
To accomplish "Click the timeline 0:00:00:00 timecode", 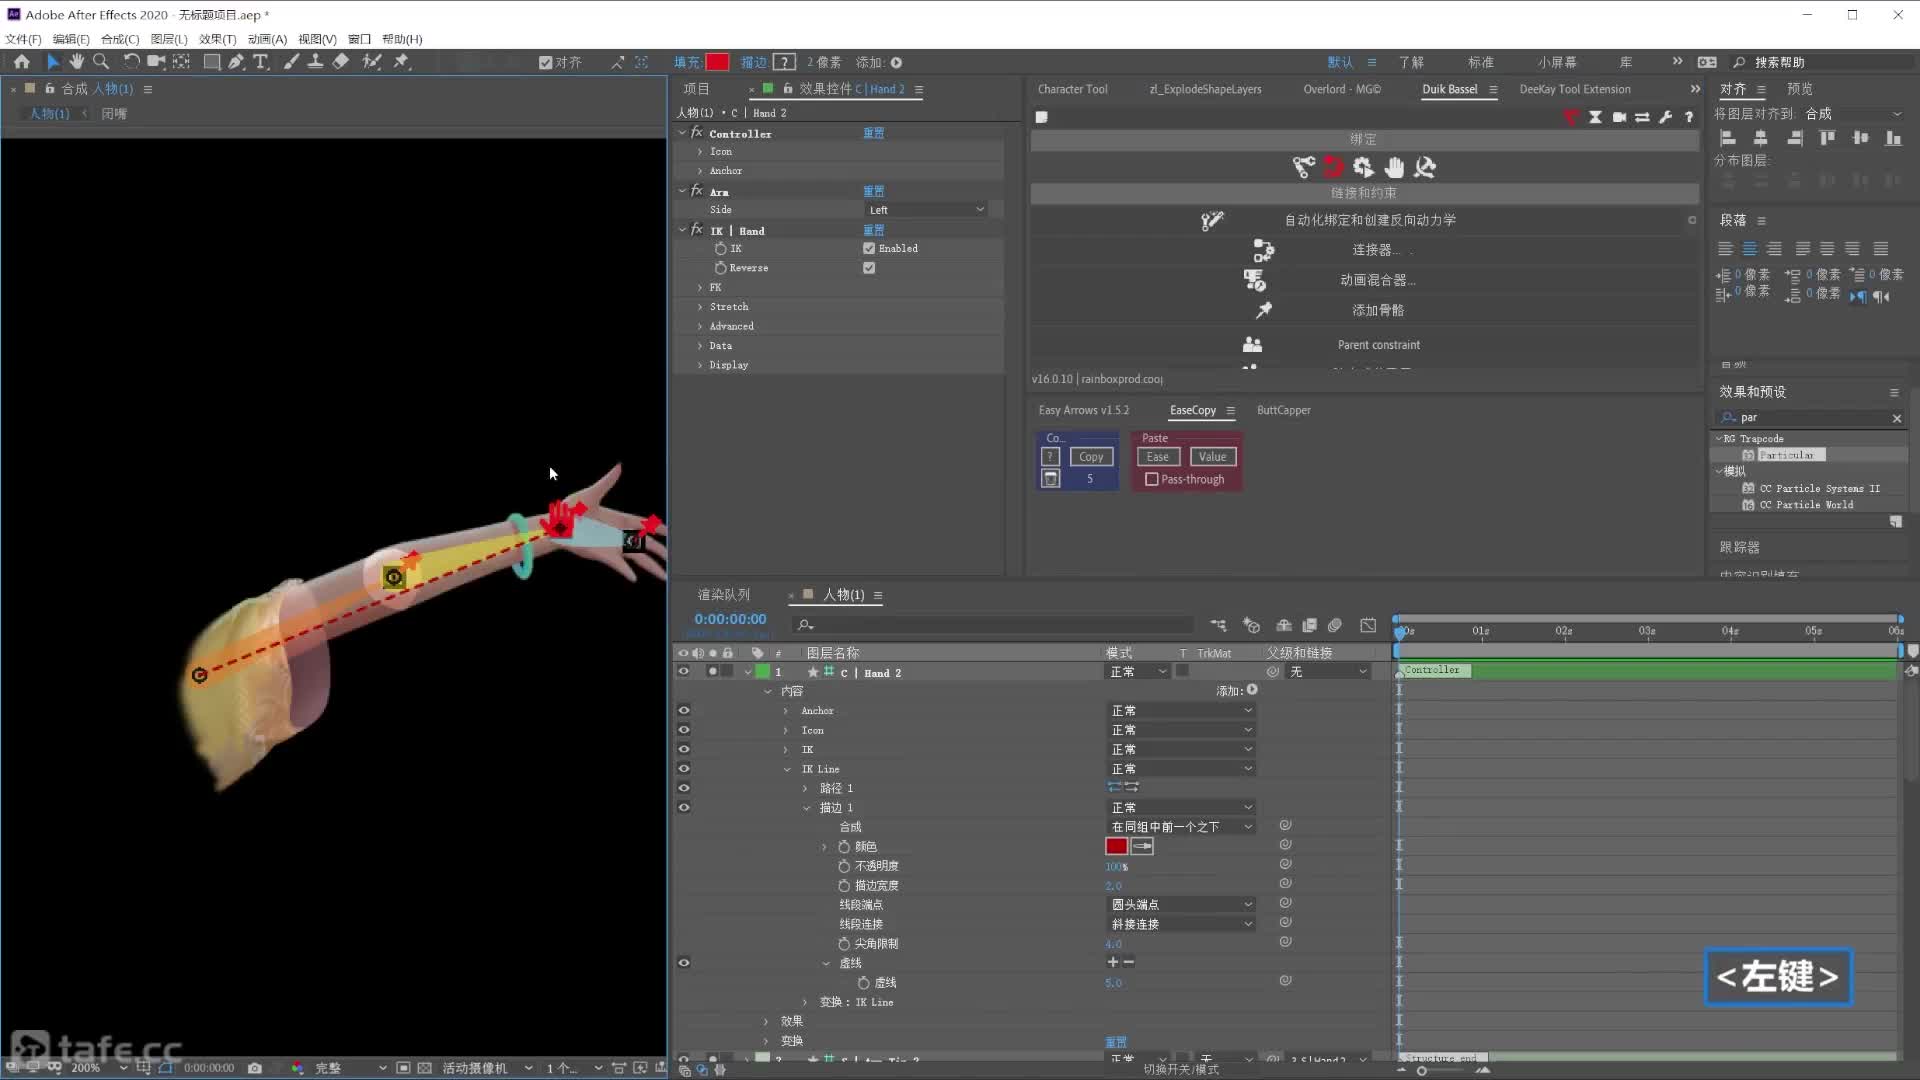I will [x=730, y=619].
